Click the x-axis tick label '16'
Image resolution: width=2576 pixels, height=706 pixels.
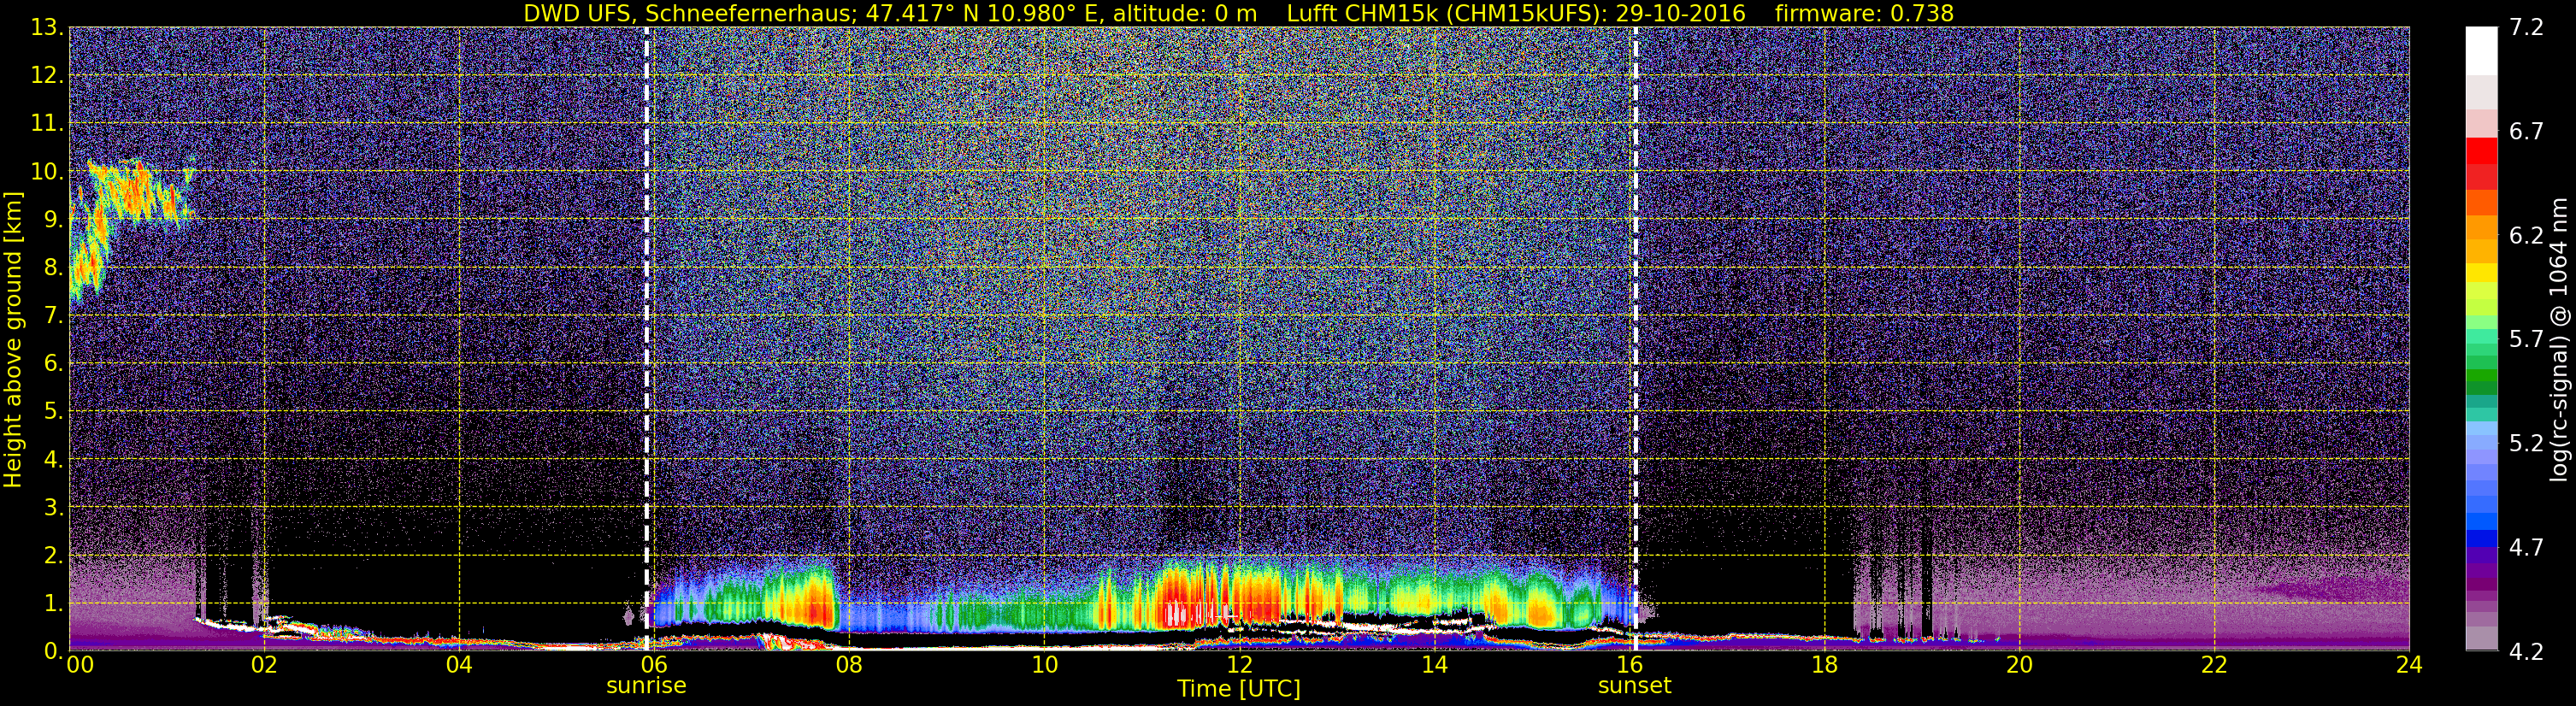(x=1629, y=665)
